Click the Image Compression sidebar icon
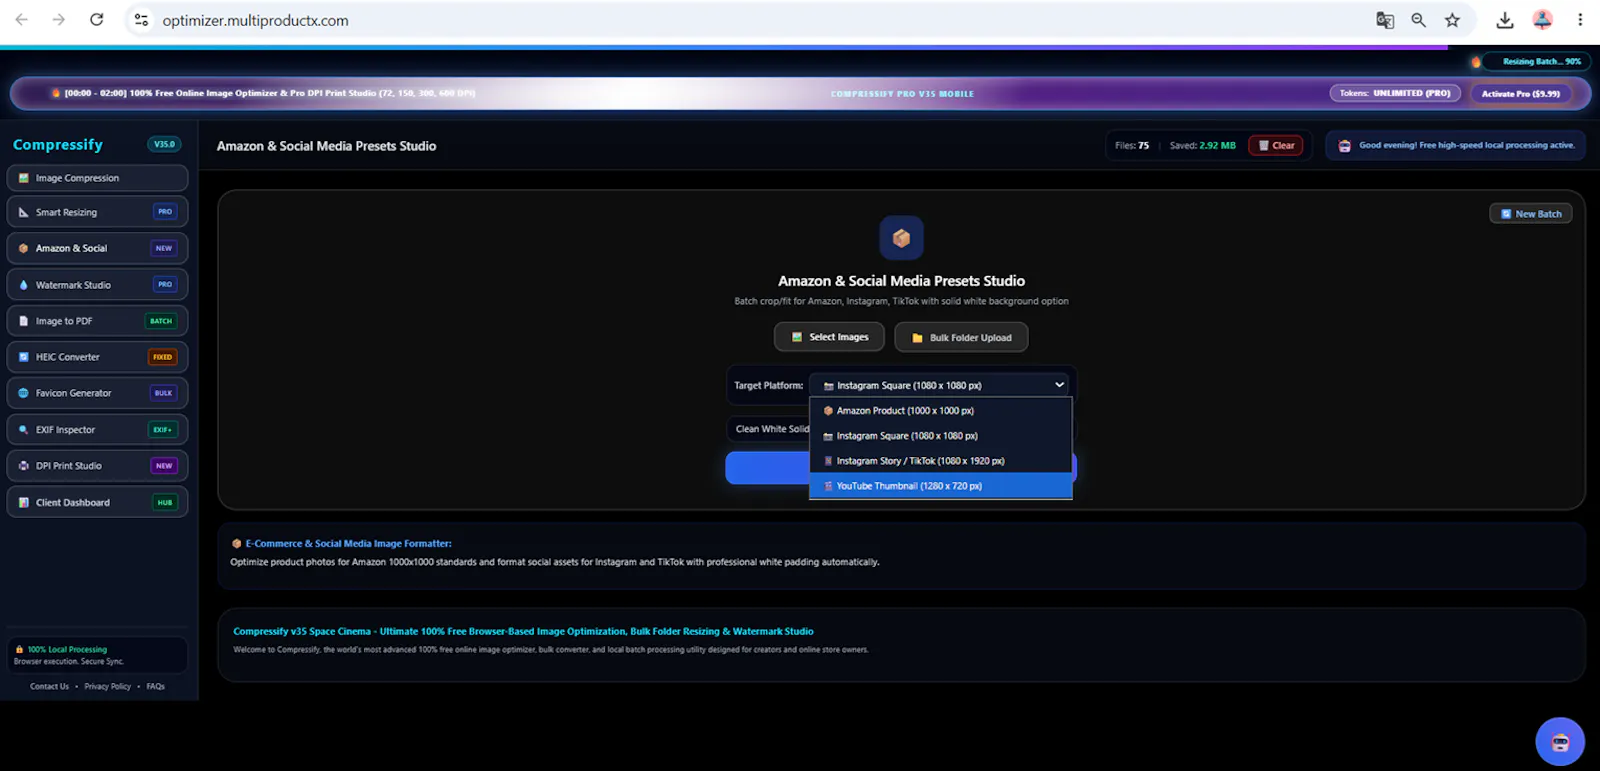This screenshot has height=771, width=1600. coord(24,178)
